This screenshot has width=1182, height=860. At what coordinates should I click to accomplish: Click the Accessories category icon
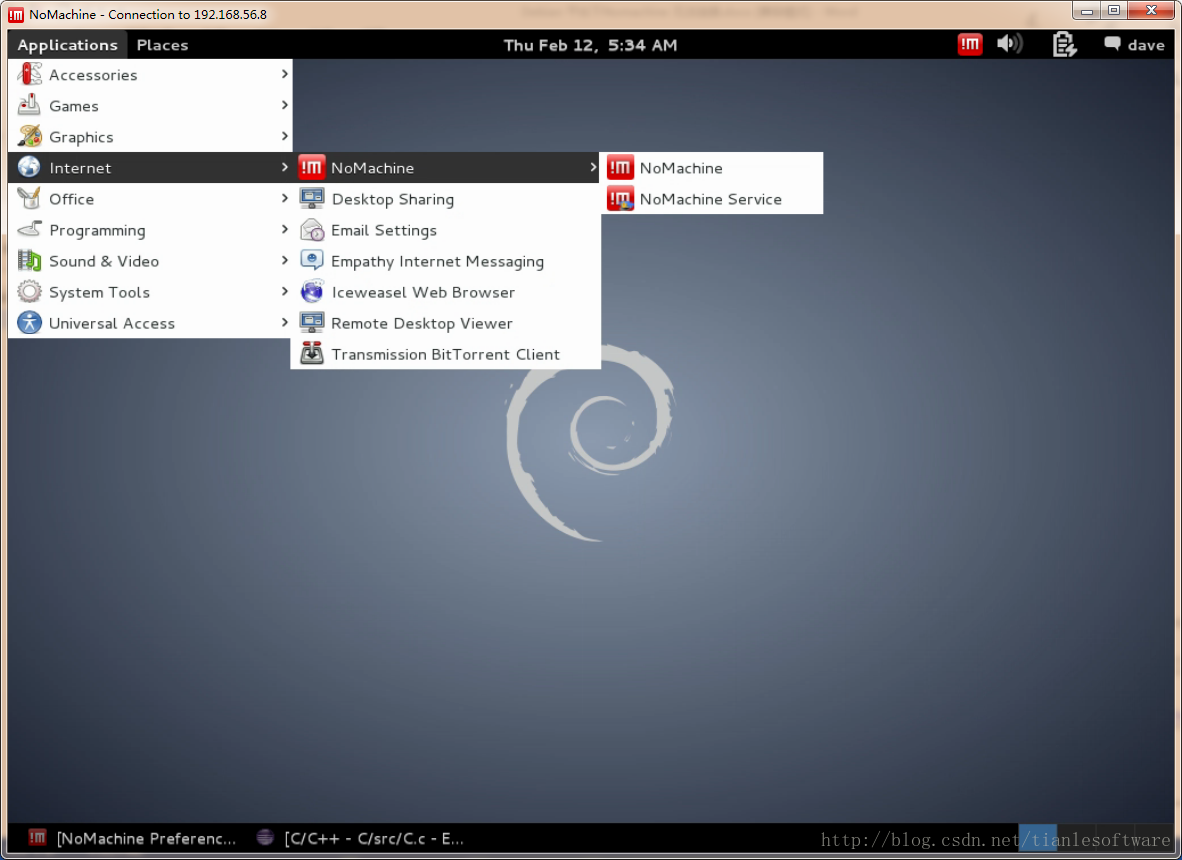29,74
